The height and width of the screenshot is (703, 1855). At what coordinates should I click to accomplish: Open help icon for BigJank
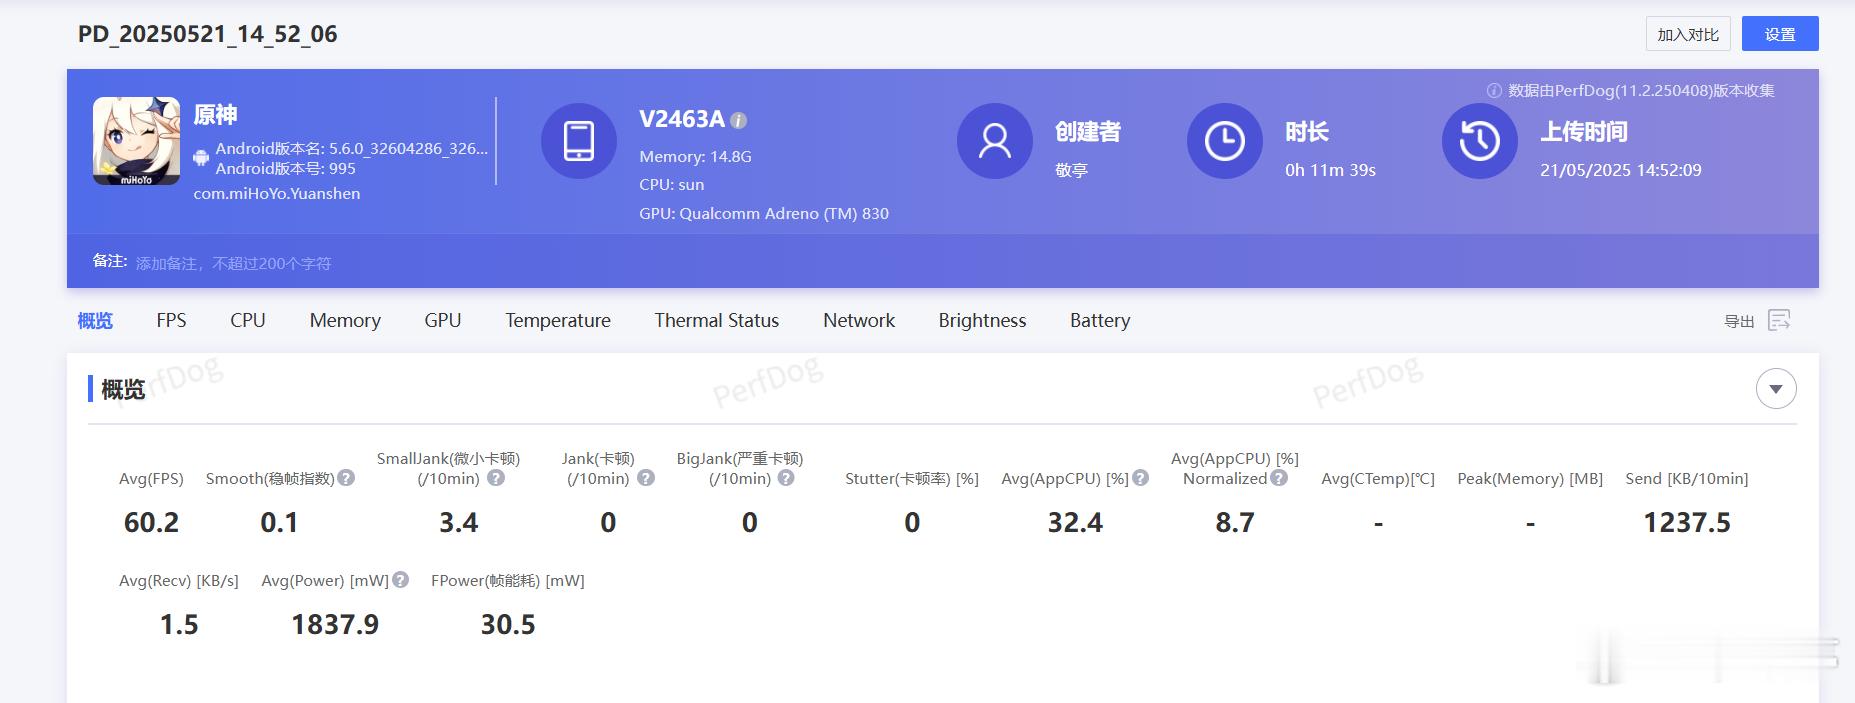[786, 478]
